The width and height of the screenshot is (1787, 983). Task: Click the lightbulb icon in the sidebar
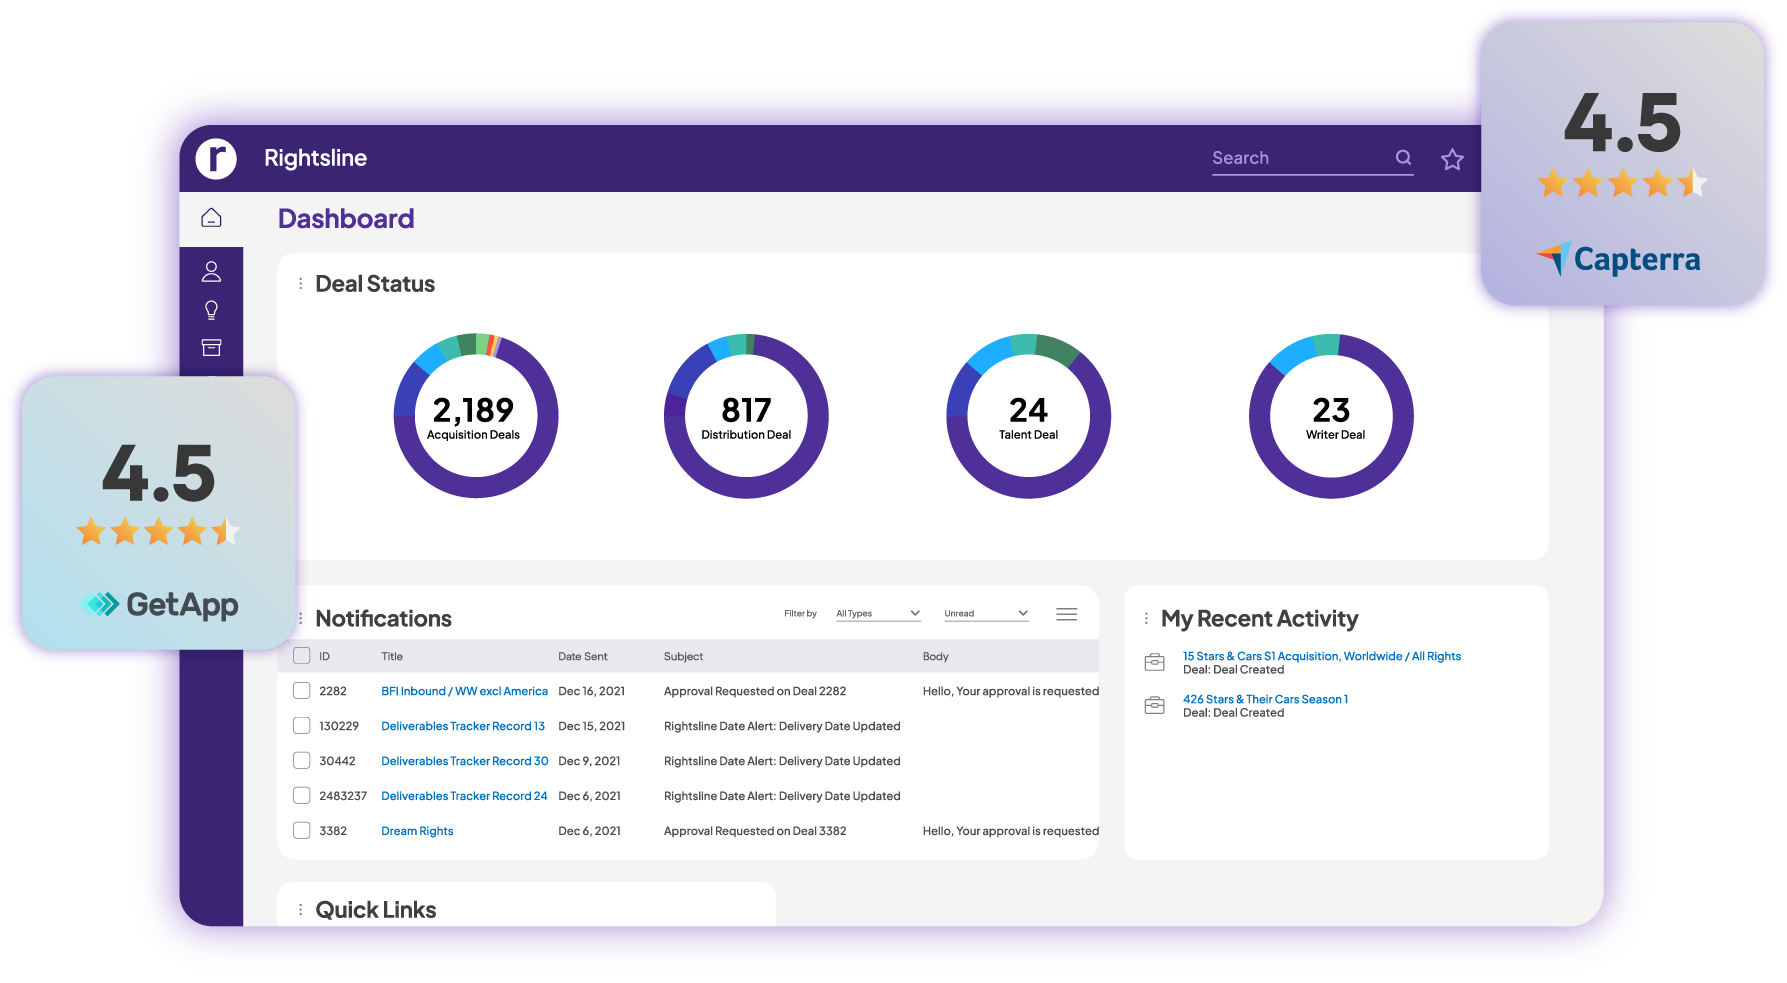click(211, 309)
